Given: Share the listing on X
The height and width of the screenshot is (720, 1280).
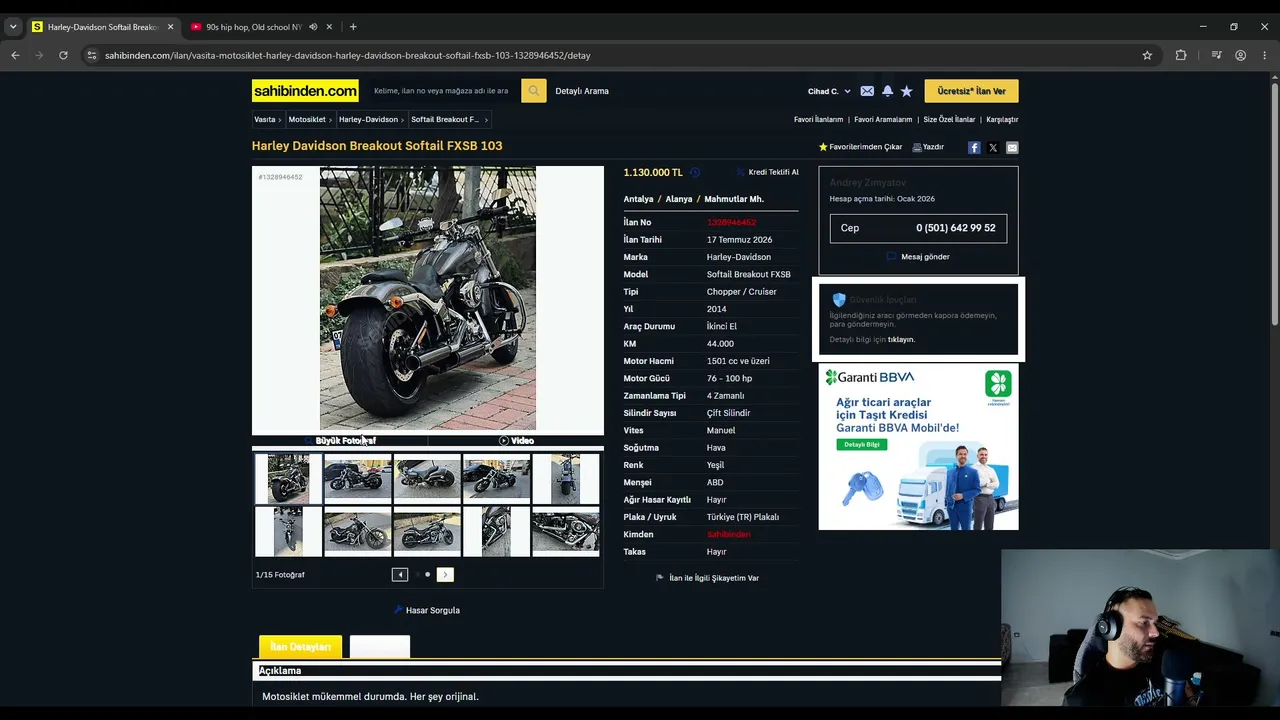Looking at the screenshot, I should coord(993,147).
